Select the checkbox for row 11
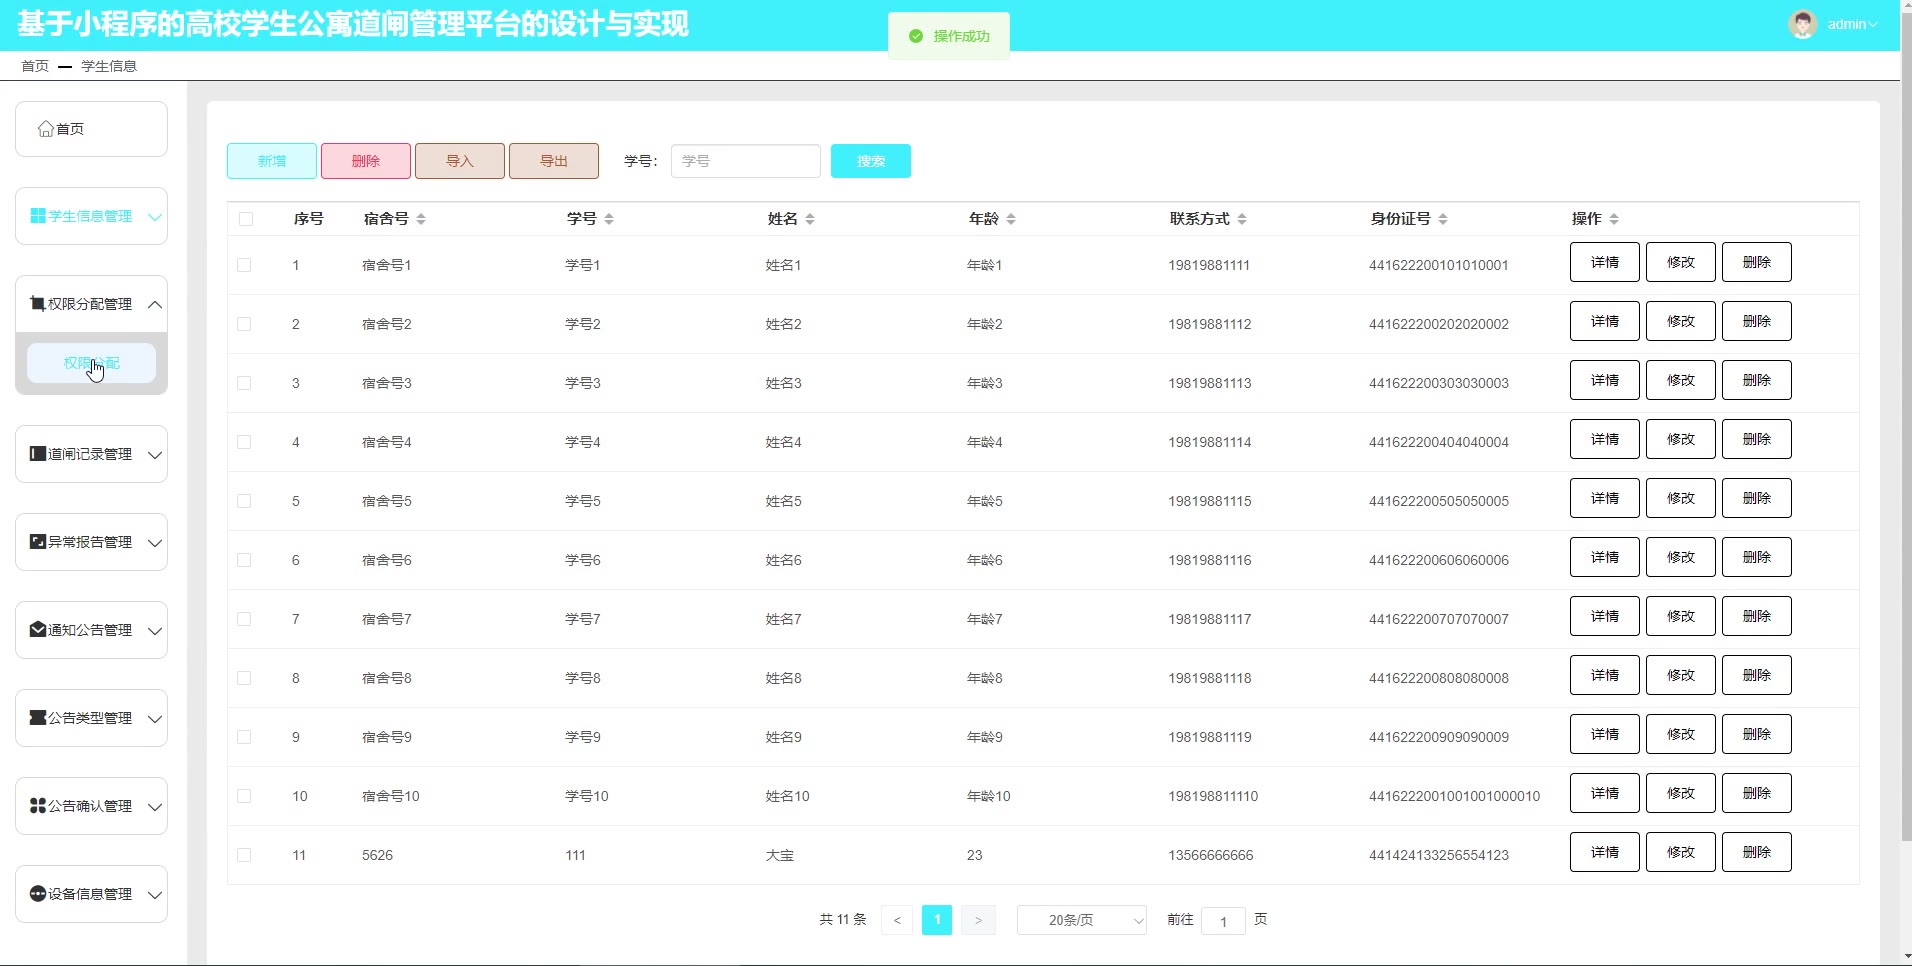This screenshot has width=1912, height=966. point(244,855)
